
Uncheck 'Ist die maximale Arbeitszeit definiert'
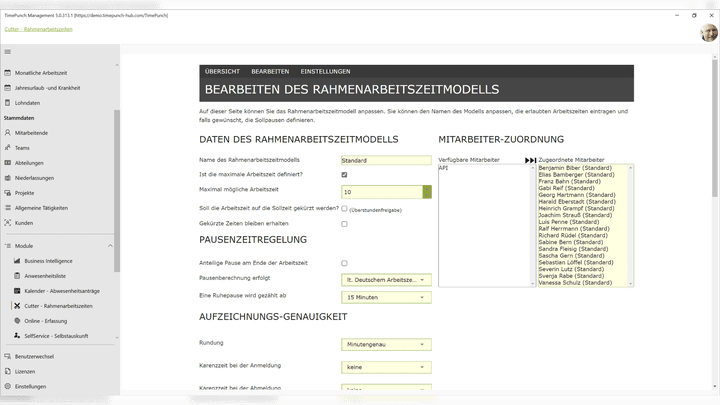(x=344, y=174)
